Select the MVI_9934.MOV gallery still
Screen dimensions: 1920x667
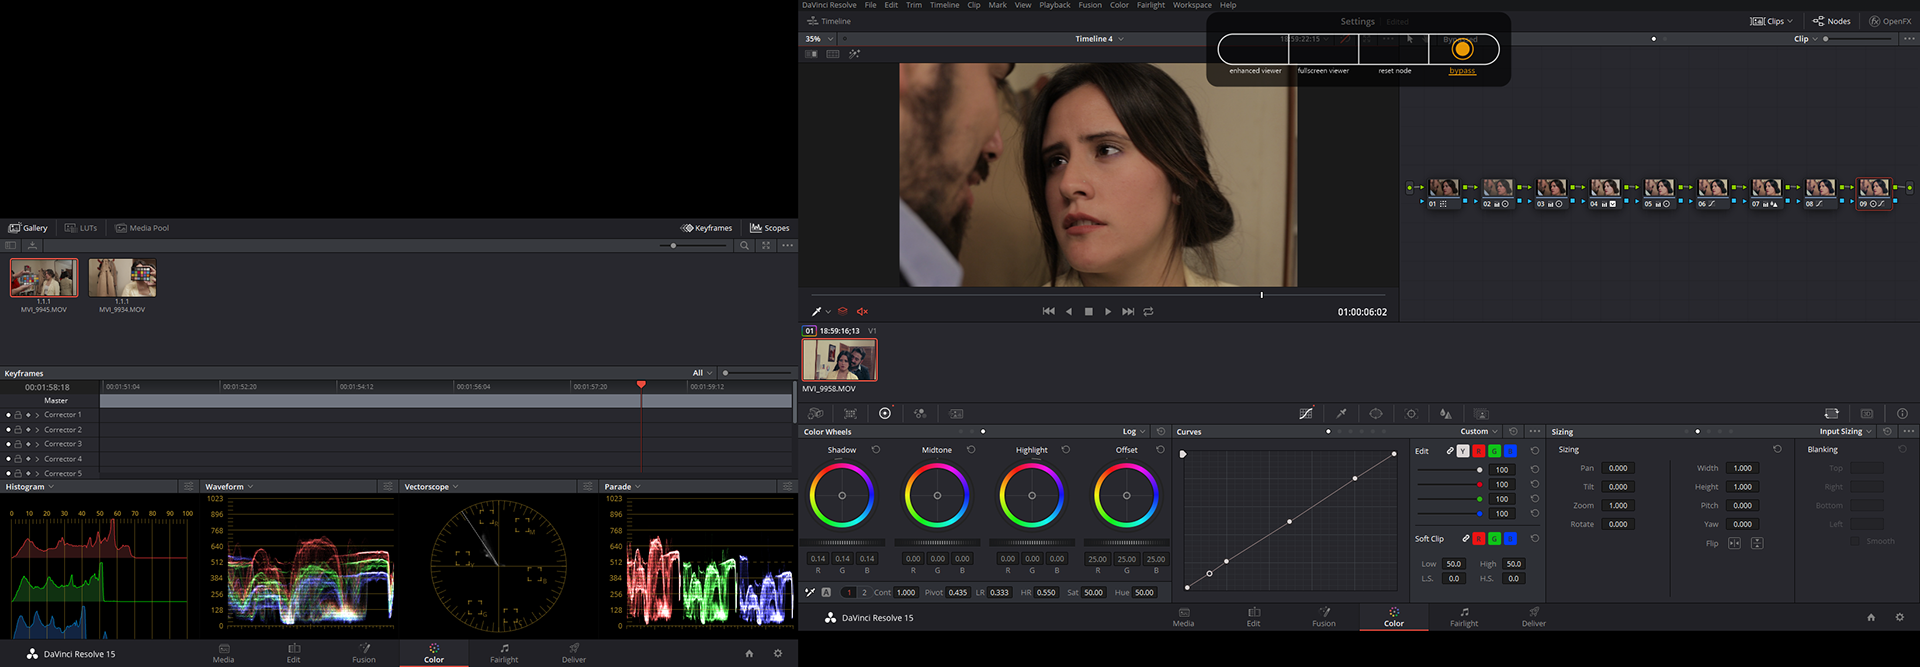pyautogui.click(x=122, y=278)
